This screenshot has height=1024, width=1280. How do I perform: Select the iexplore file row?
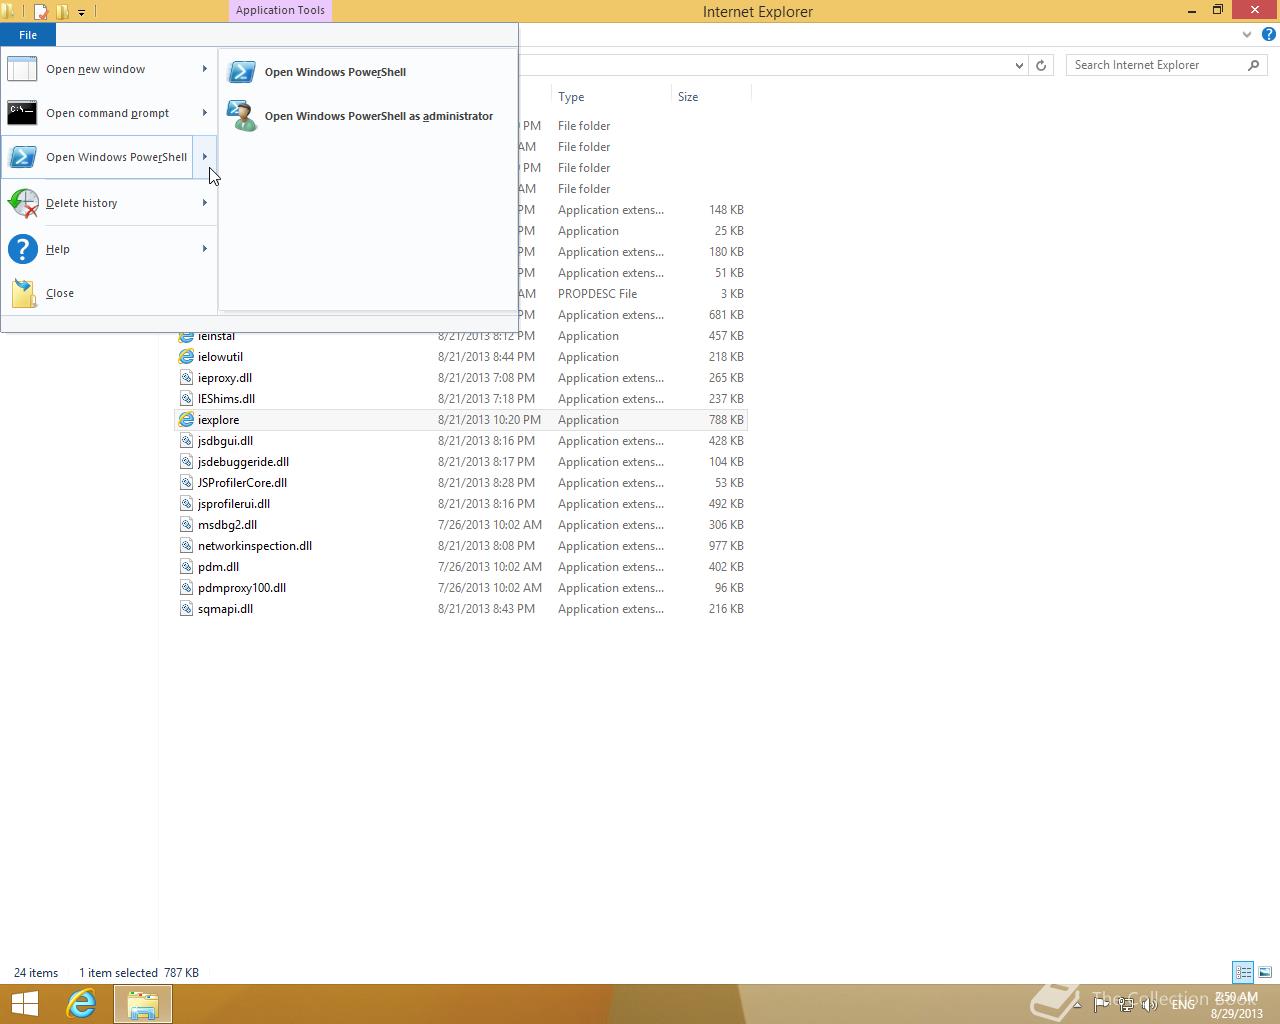(x=461, y=420)
